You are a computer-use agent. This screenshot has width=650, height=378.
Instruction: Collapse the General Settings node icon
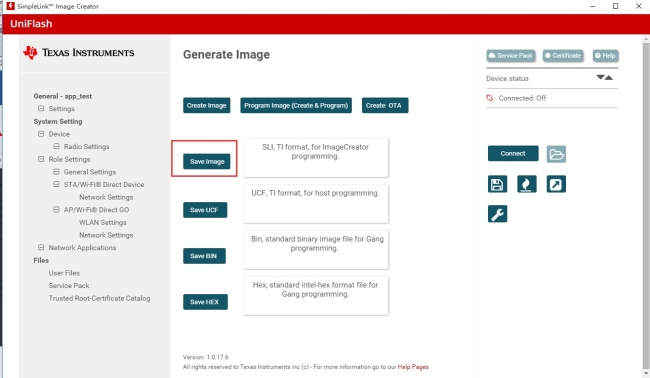tap(56, 172)
